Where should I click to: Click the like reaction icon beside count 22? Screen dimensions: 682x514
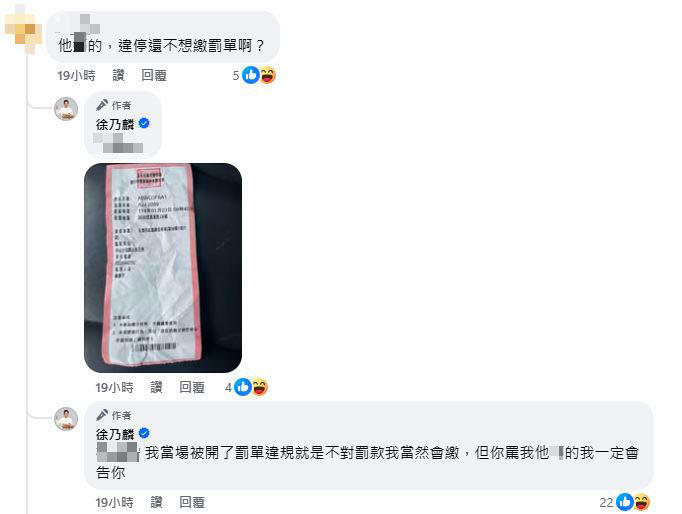click(625, 502)
